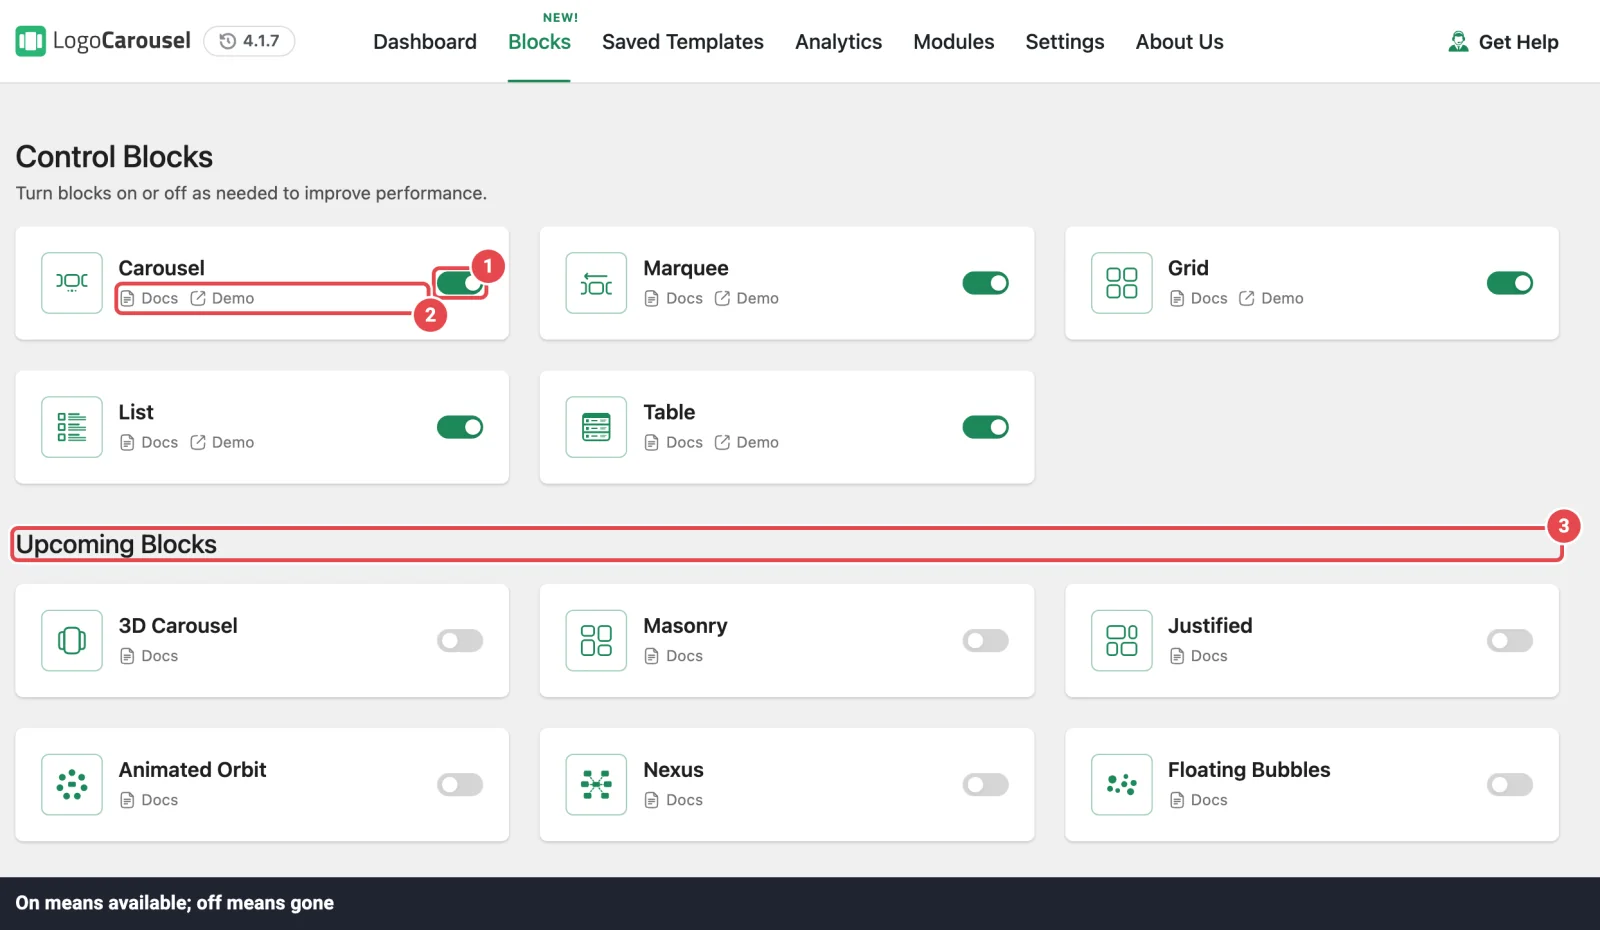The height and width of the screenshot is (930, 1600).
Task: Click the 3D Carousel block icon
Action: pyautogui.click(x=72, y=640)
